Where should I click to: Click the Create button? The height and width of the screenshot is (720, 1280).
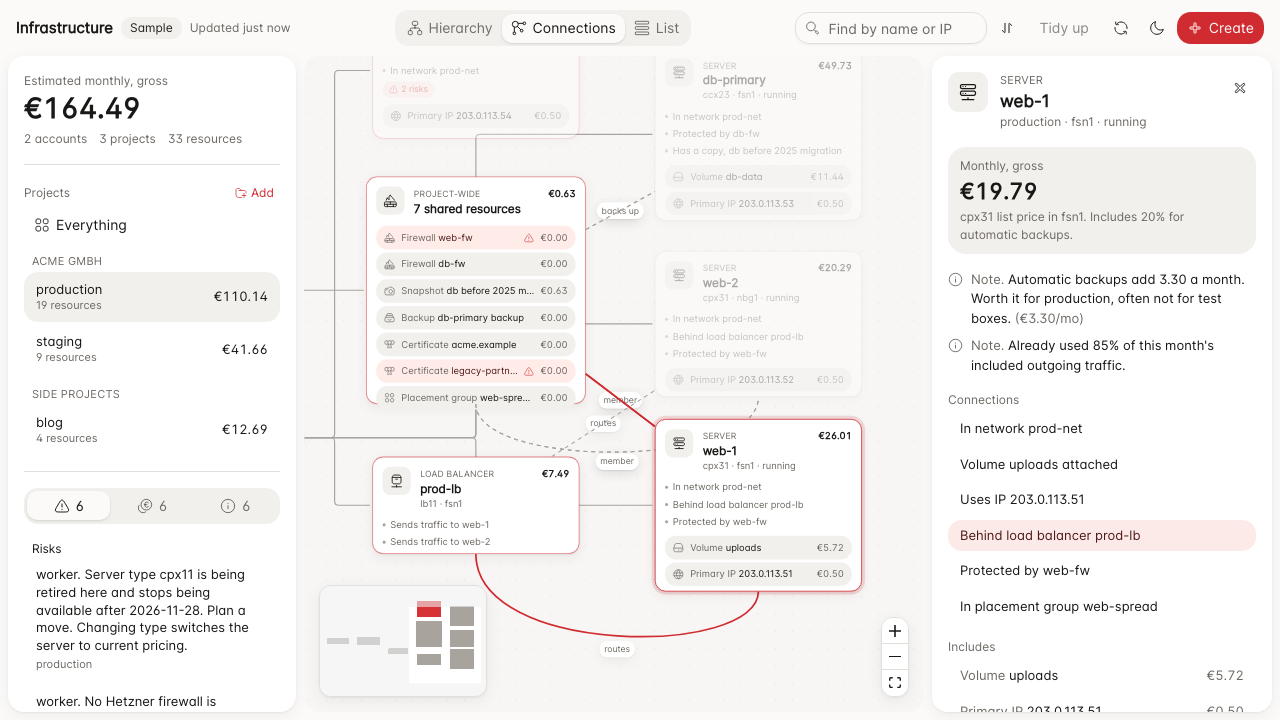click(1220, 28)
